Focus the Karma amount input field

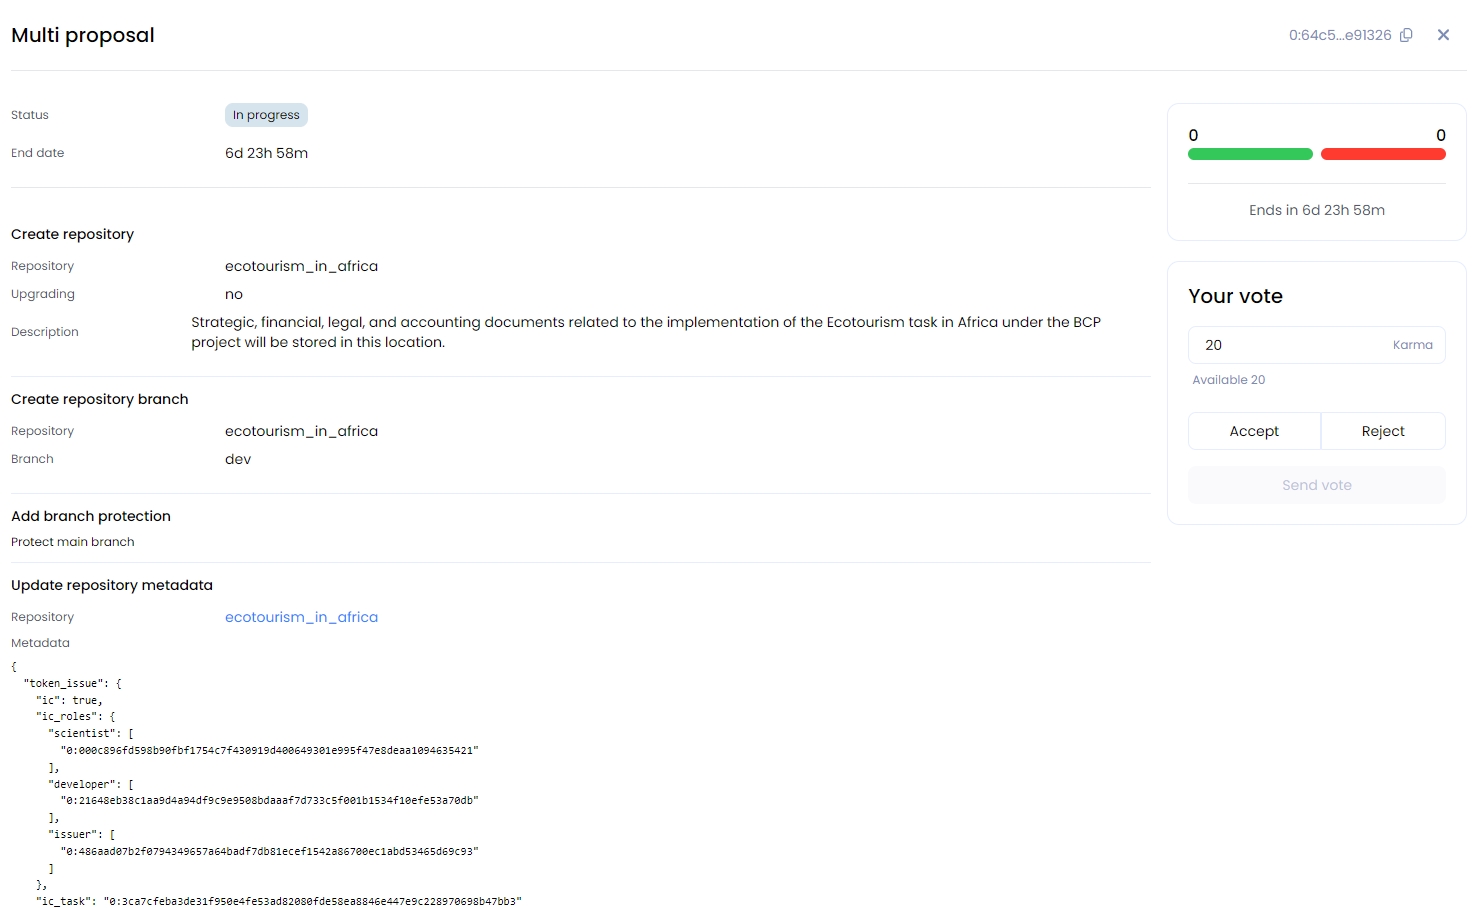pos(1290,345)
